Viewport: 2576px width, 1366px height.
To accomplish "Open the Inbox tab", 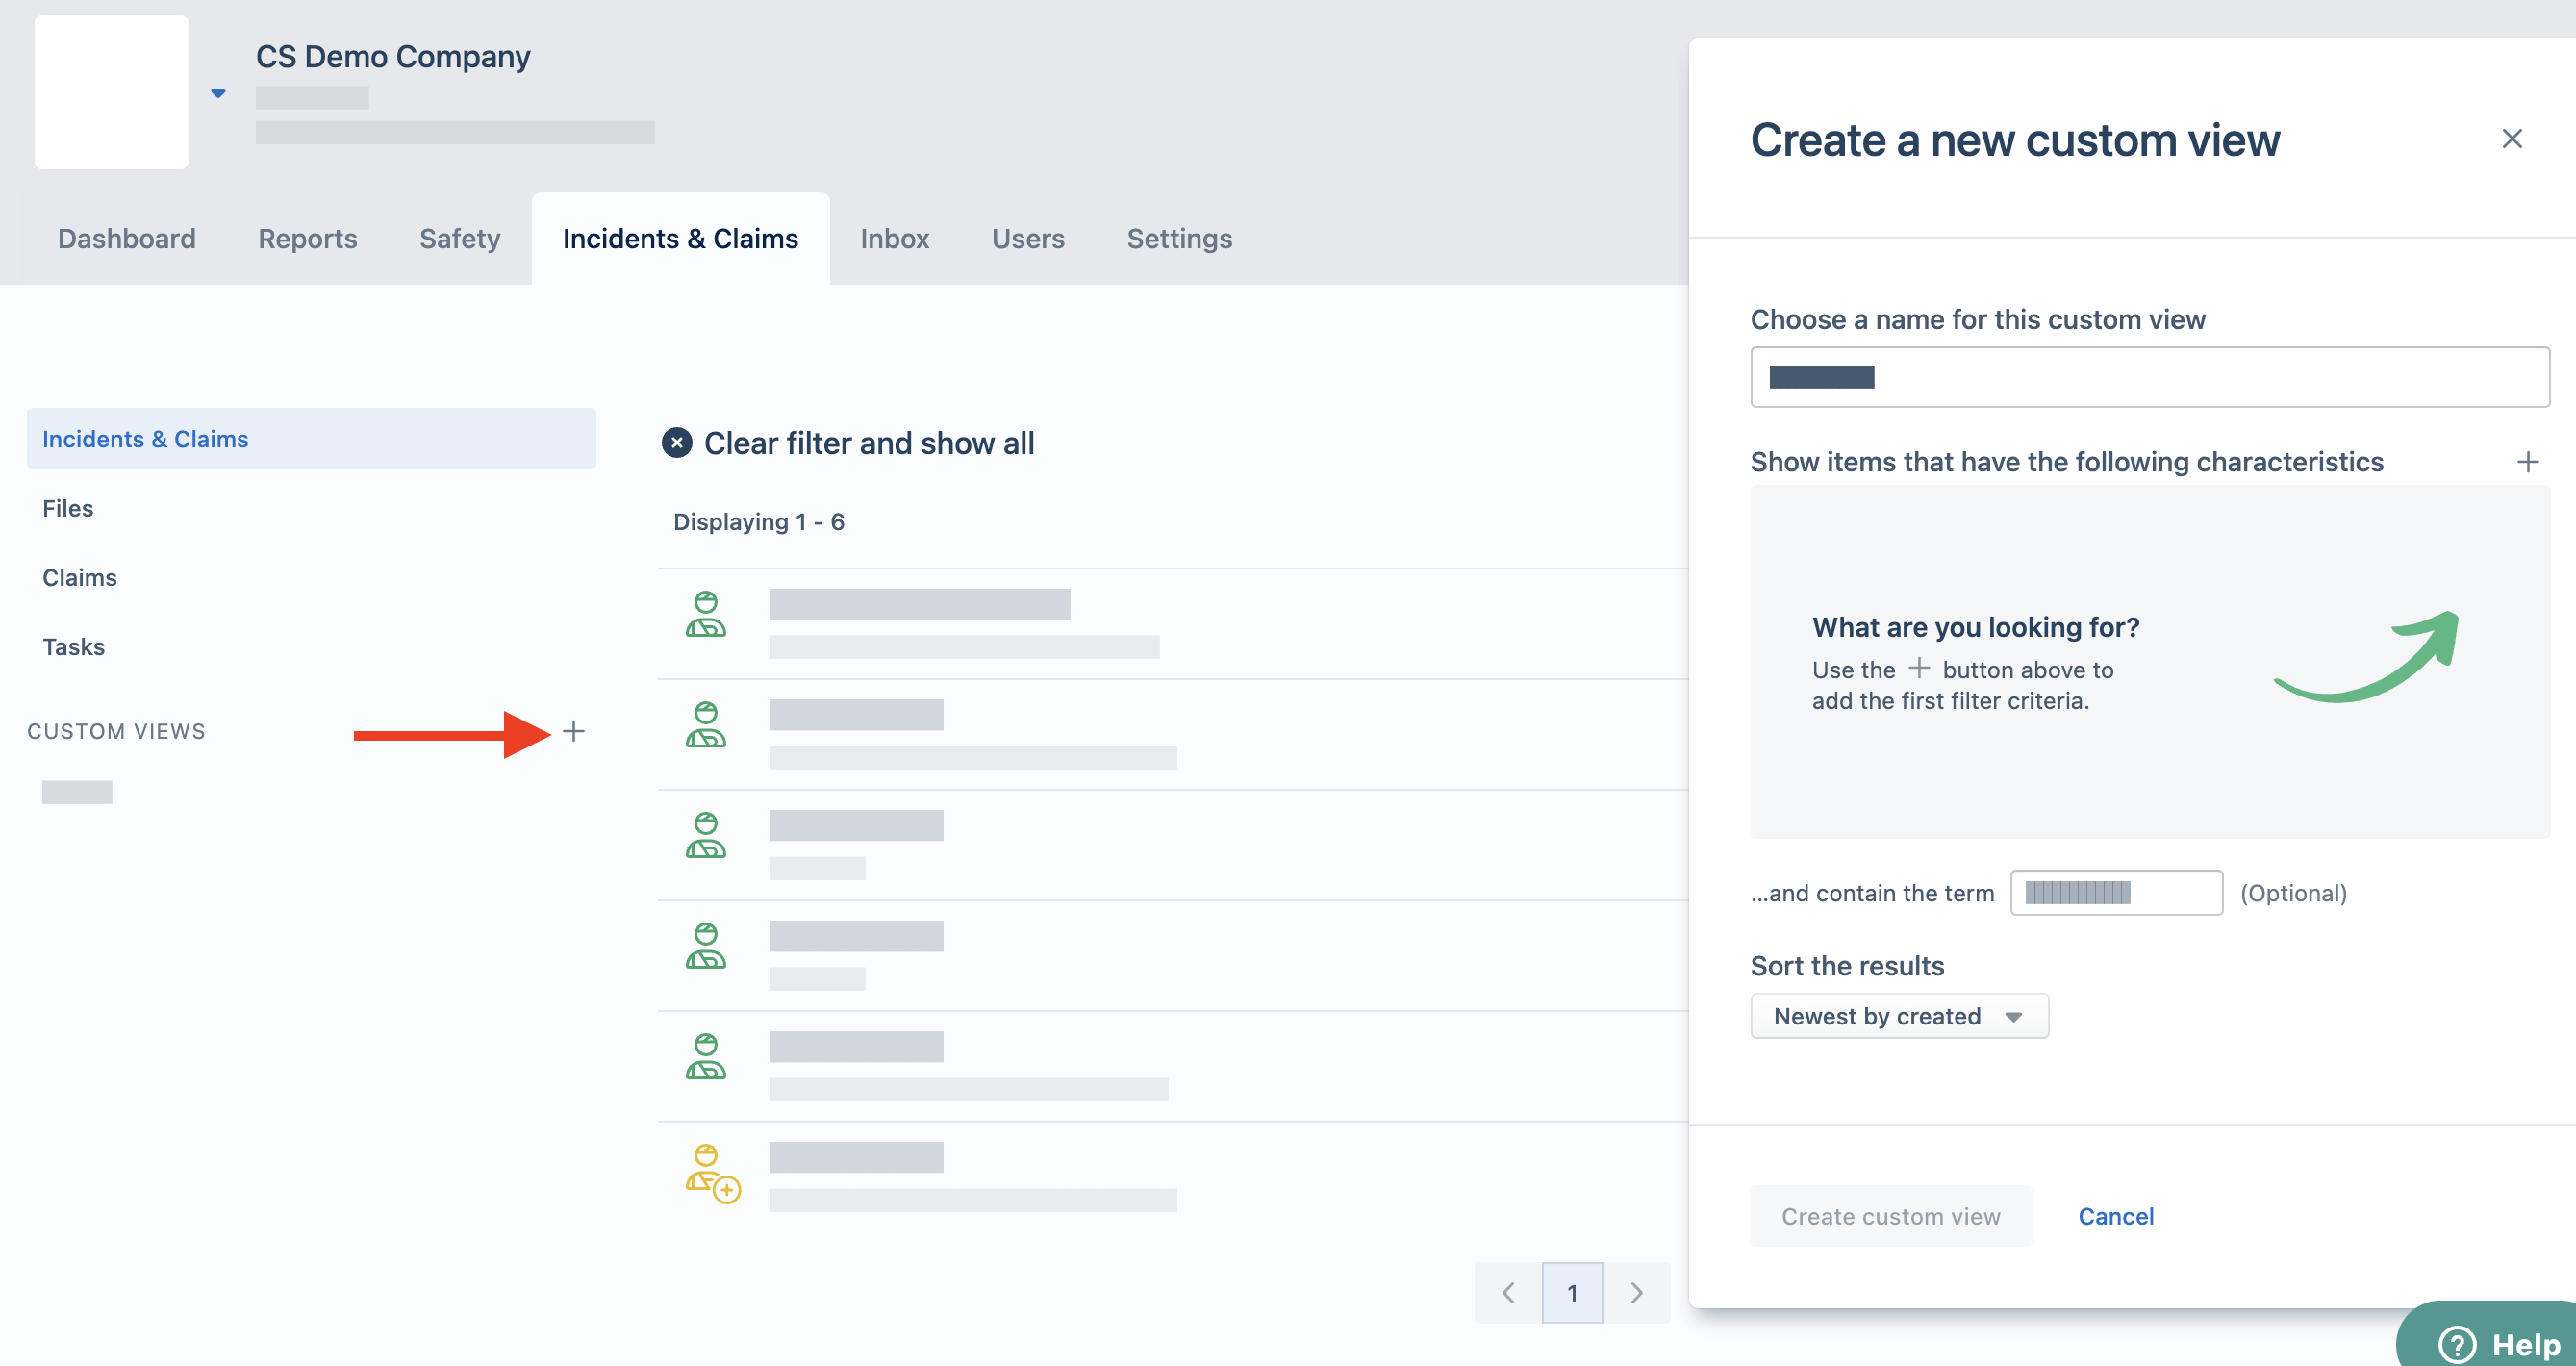I will coord(894,238).
